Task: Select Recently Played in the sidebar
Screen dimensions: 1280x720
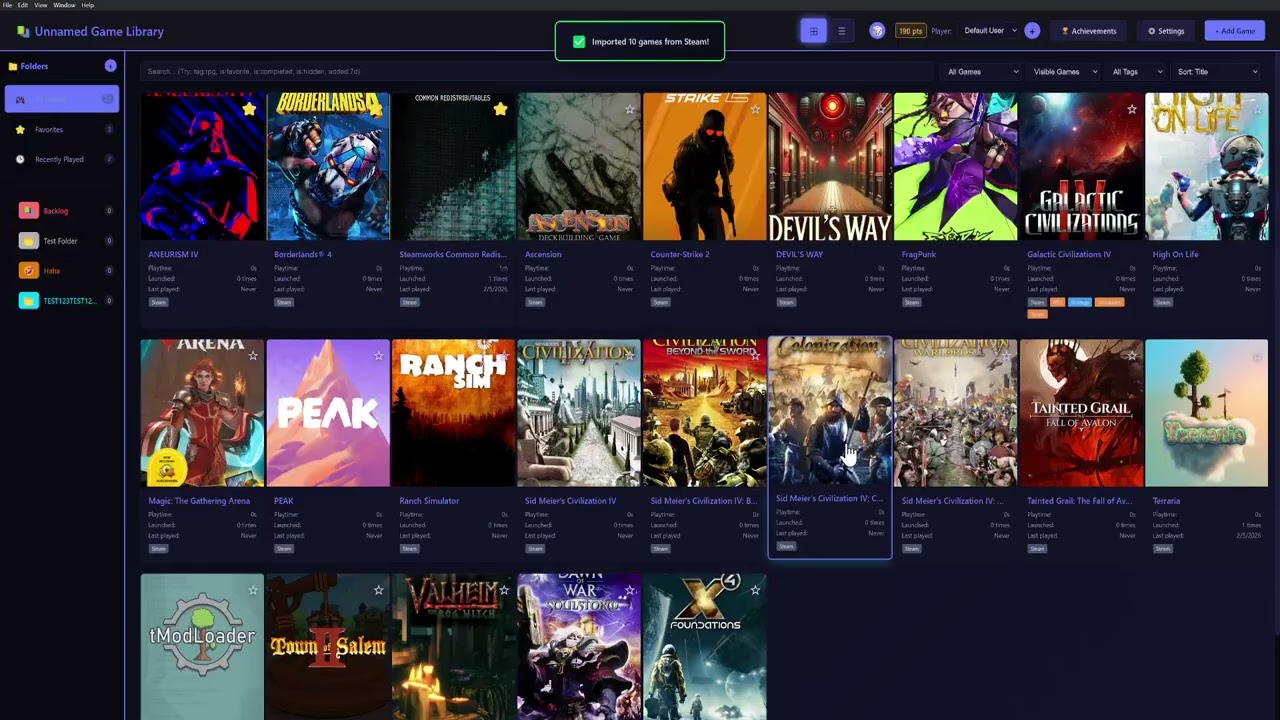Action: point(62,159)
